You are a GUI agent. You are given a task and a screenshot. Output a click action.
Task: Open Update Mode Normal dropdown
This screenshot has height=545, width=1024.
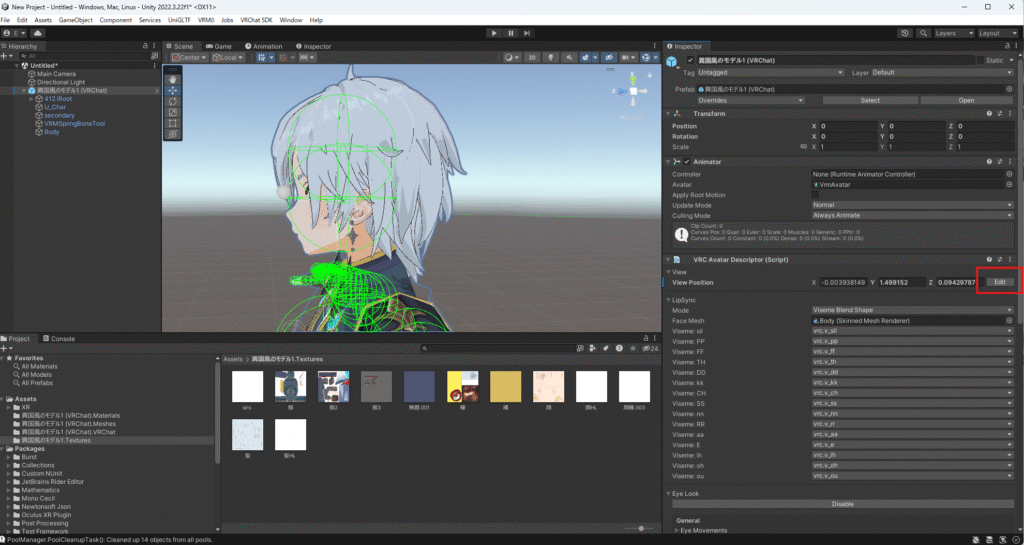point(912,205)
